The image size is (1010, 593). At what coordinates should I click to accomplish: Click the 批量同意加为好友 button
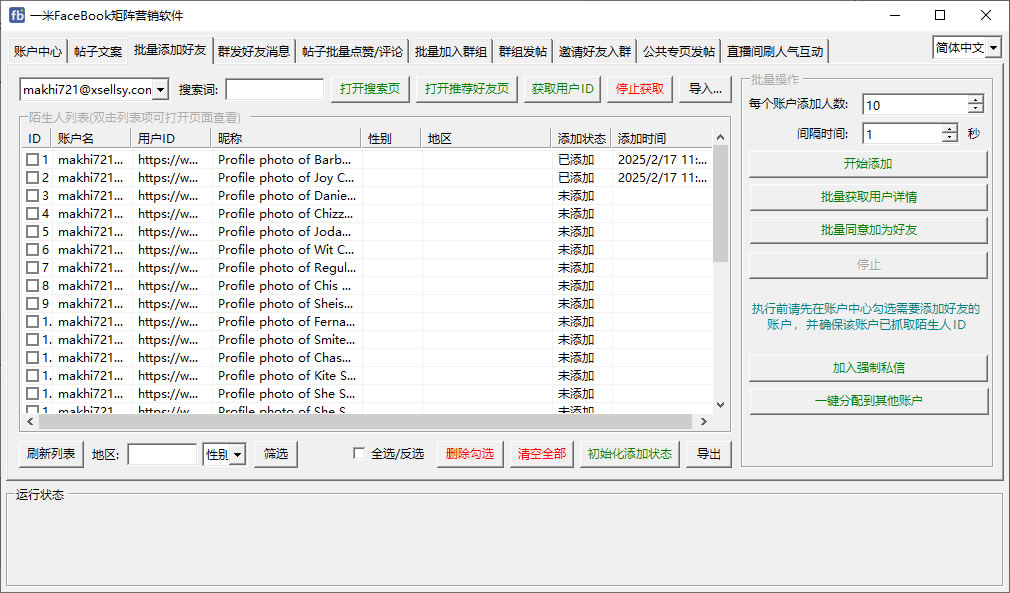[x=868, y=230]
